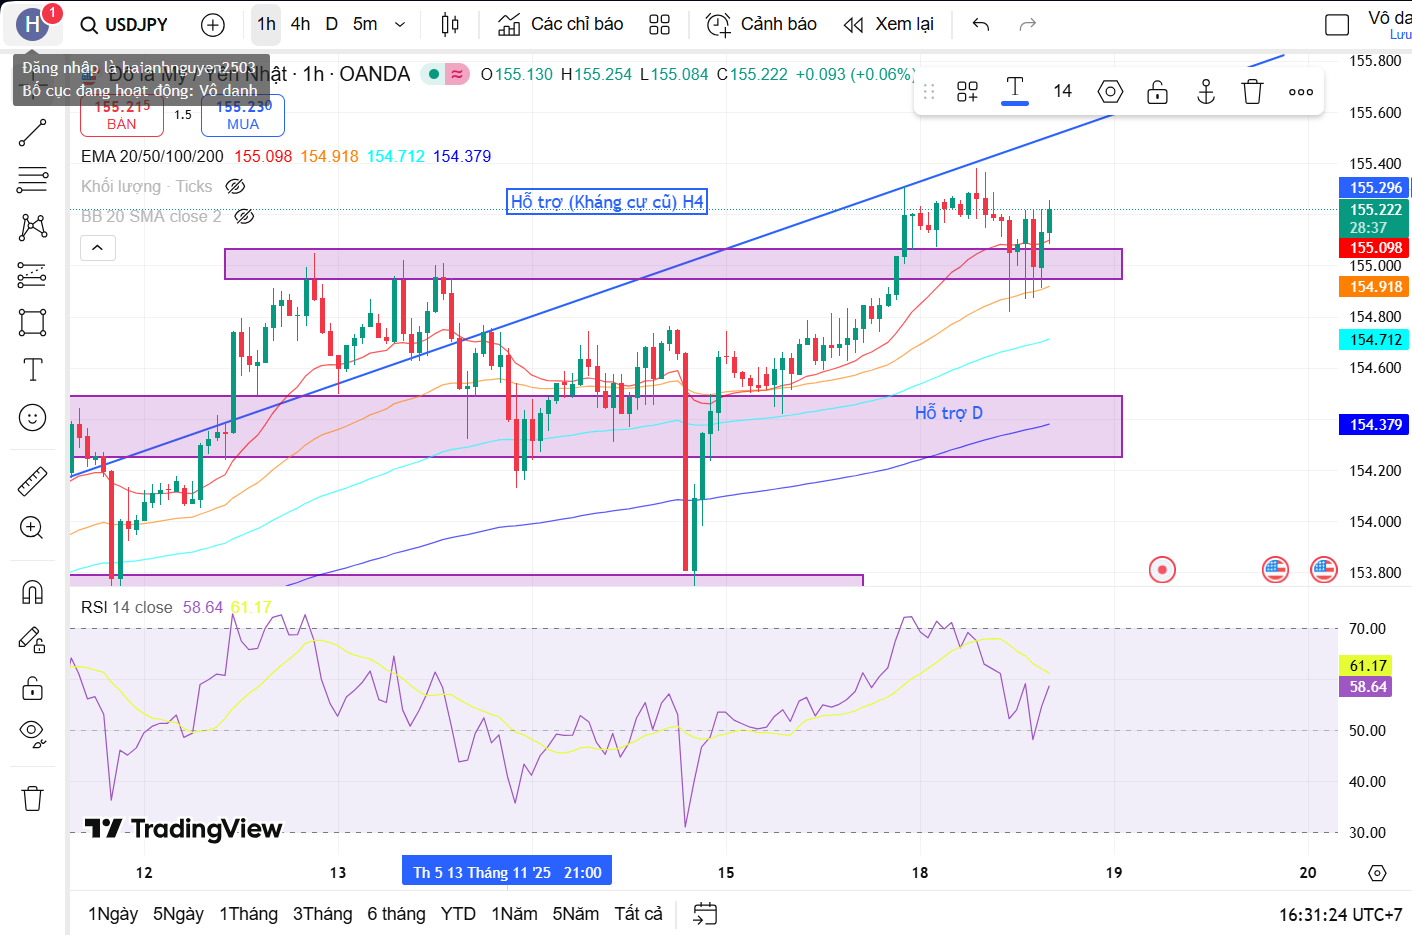
Task: Expand the timeframe interval dropdown
Action: click(400, 24)
